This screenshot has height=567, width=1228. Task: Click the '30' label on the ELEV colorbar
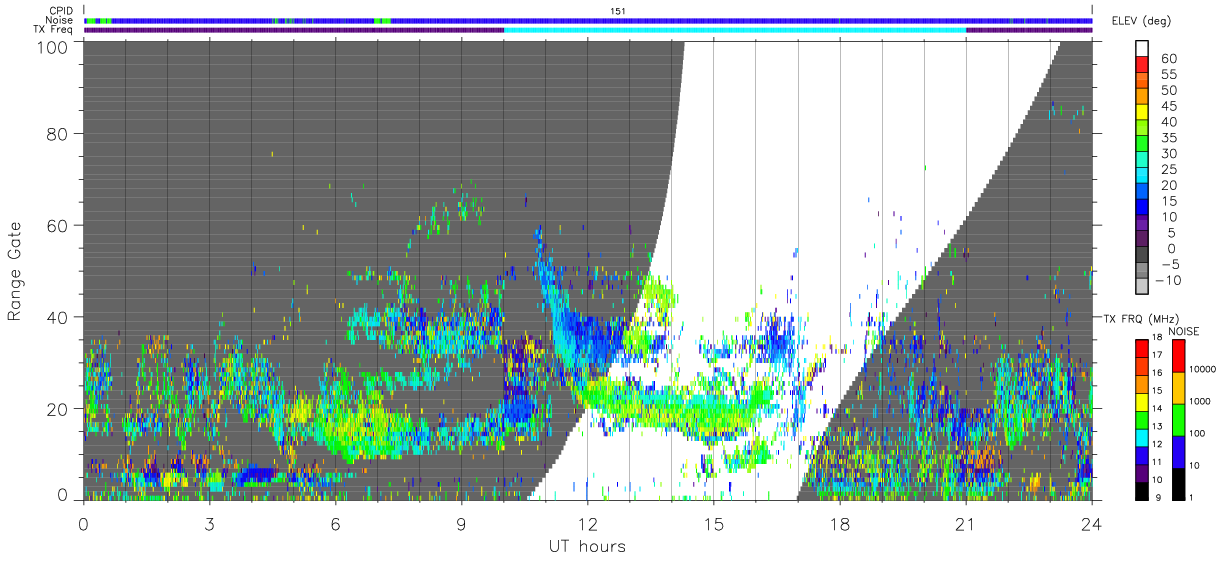point(1169,153)
